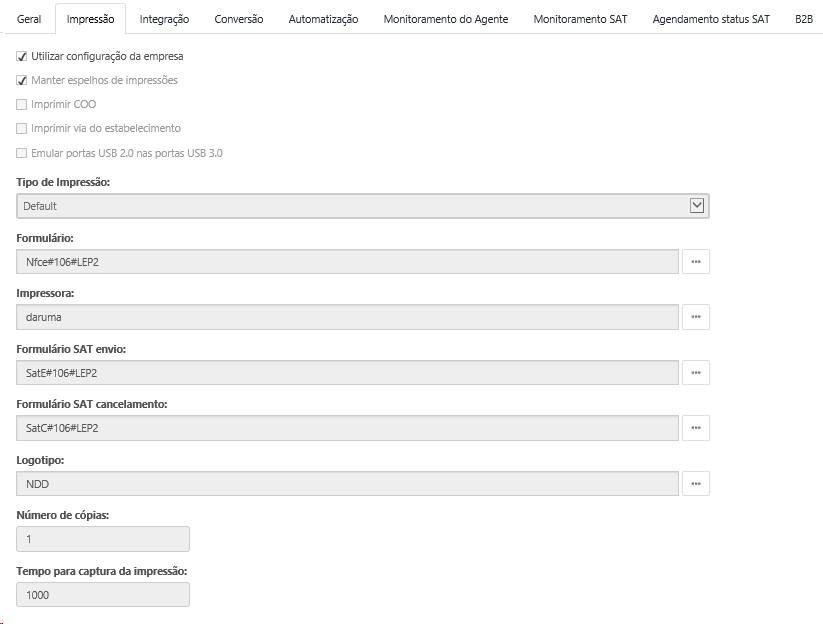Check Imprimir via do estabelecimento

click(22, 129)
